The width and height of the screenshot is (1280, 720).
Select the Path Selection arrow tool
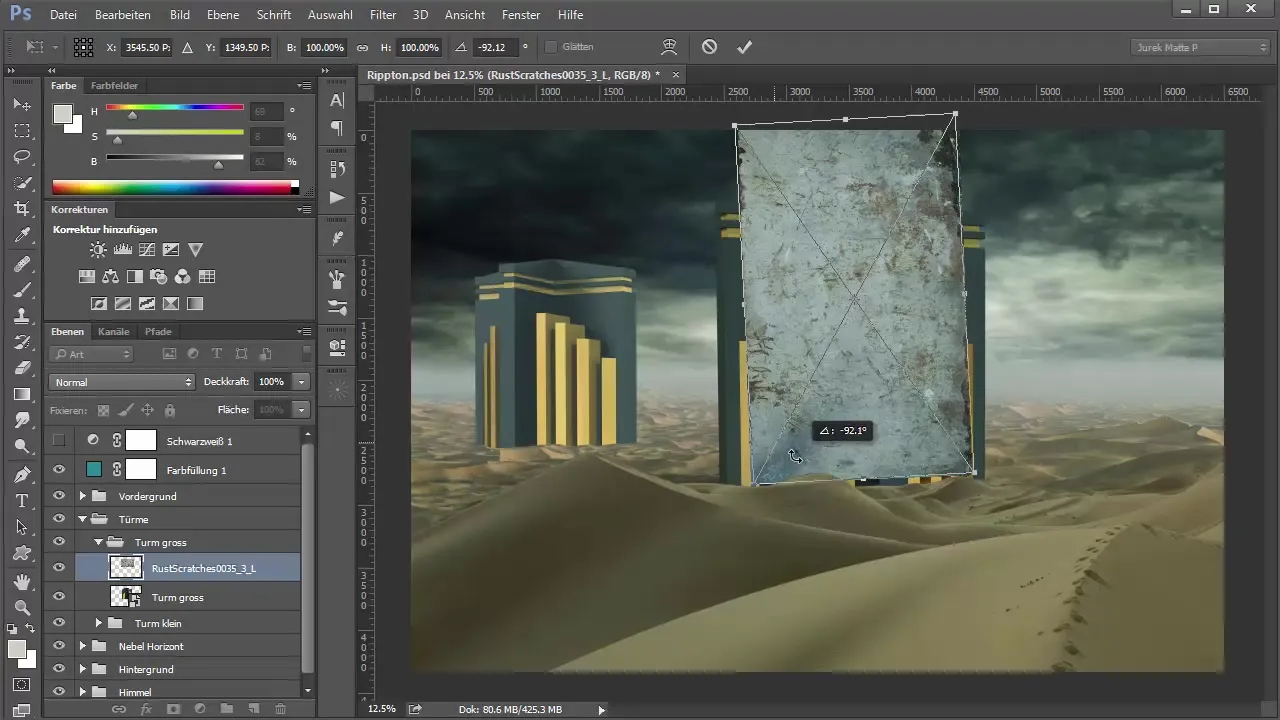coord(22,526)
